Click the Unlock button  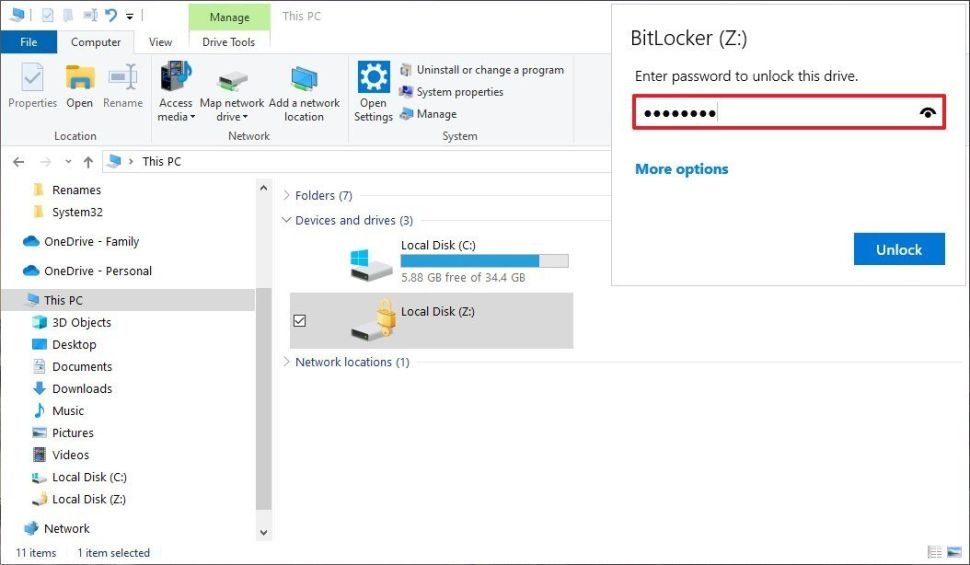pyautogui.click(x=899, y=249)
